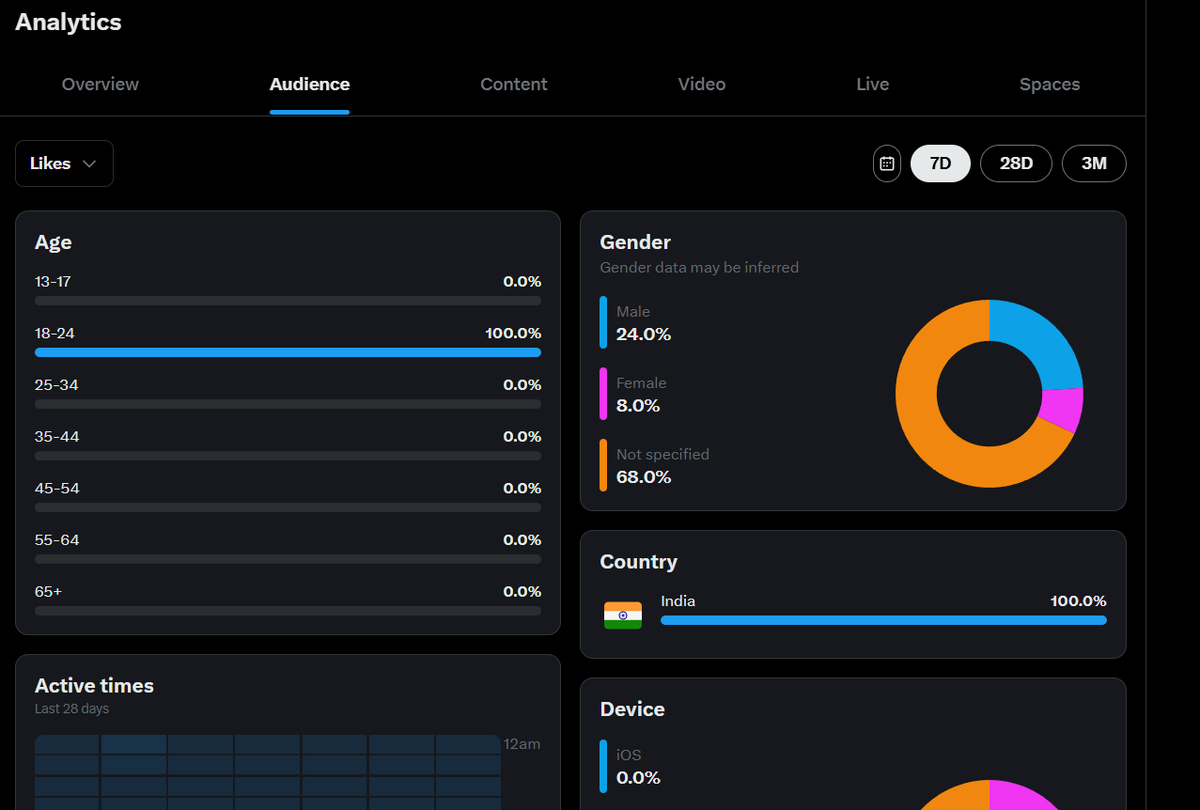Click the 18-24 100.0% value
This screenshot has width=1200, height=810.
click(x=513, y=333)
